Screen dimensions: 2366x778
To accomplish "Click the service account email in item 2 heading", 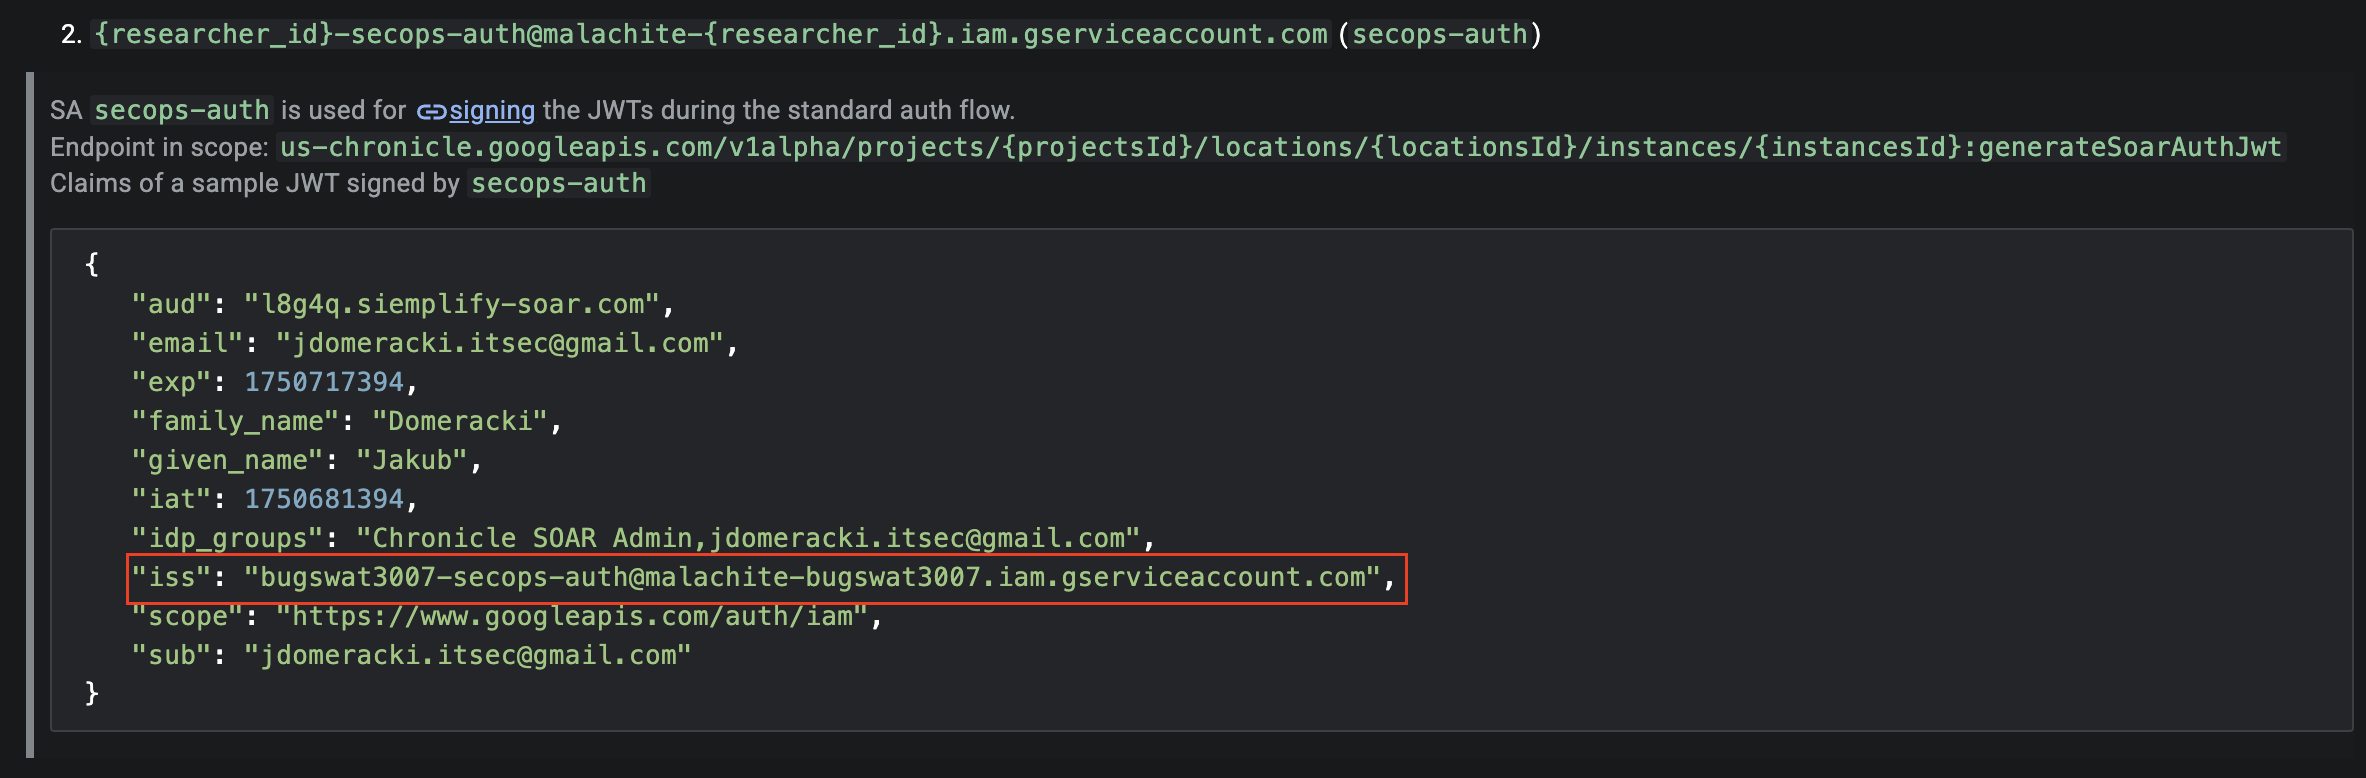I will [710, 34].
